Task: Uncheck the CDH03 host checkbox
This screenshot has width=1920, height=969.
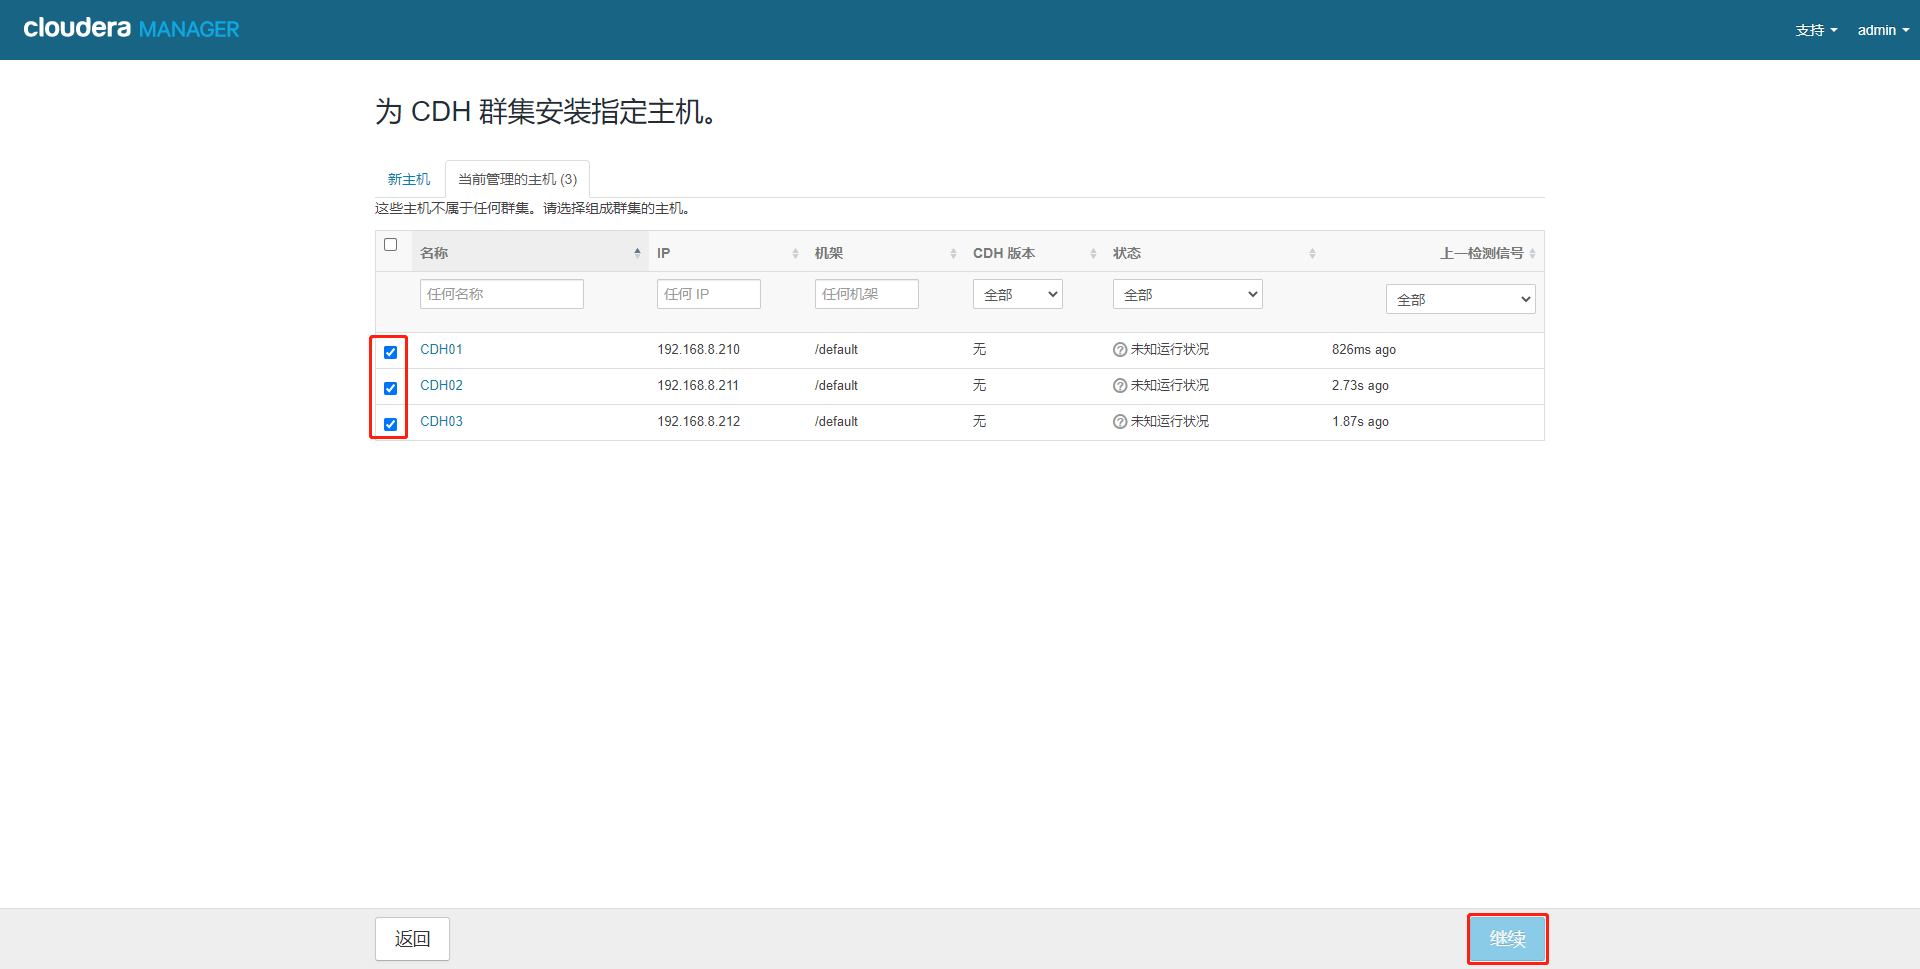Action: (x=390, y=424)
